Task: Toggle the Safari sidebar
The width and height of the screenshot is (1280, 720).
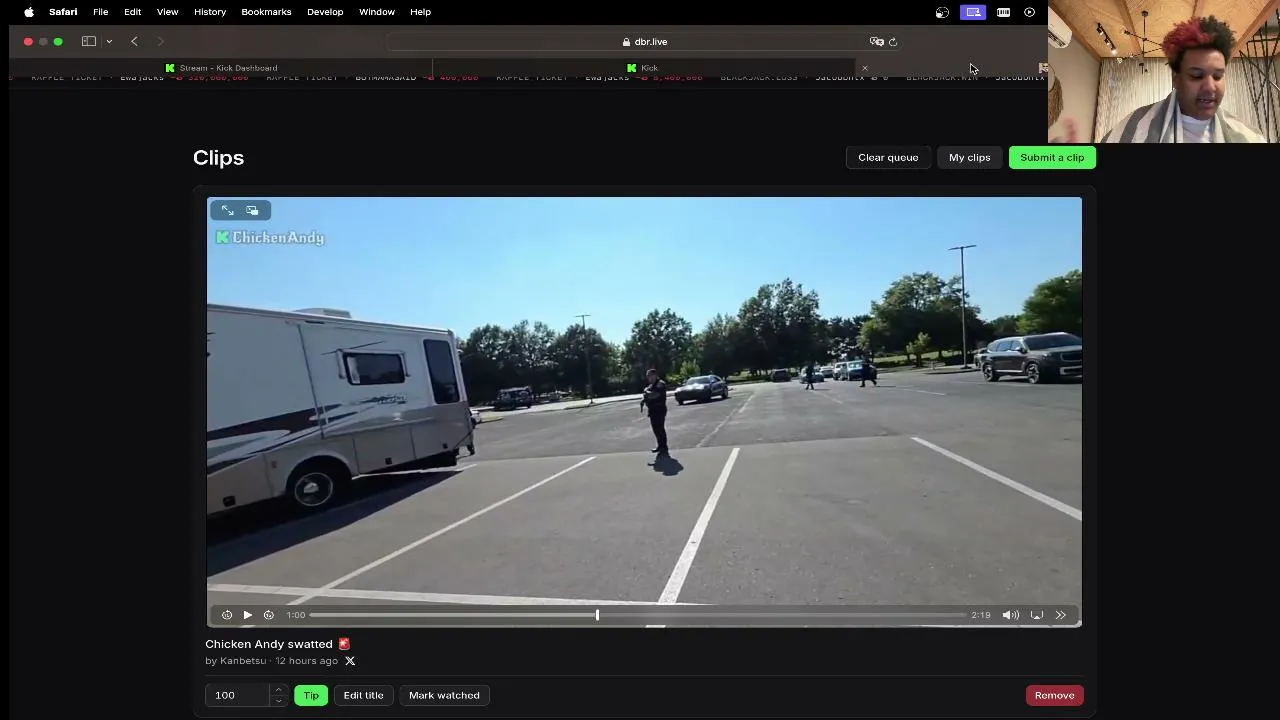Action: (x=89, y=42)
